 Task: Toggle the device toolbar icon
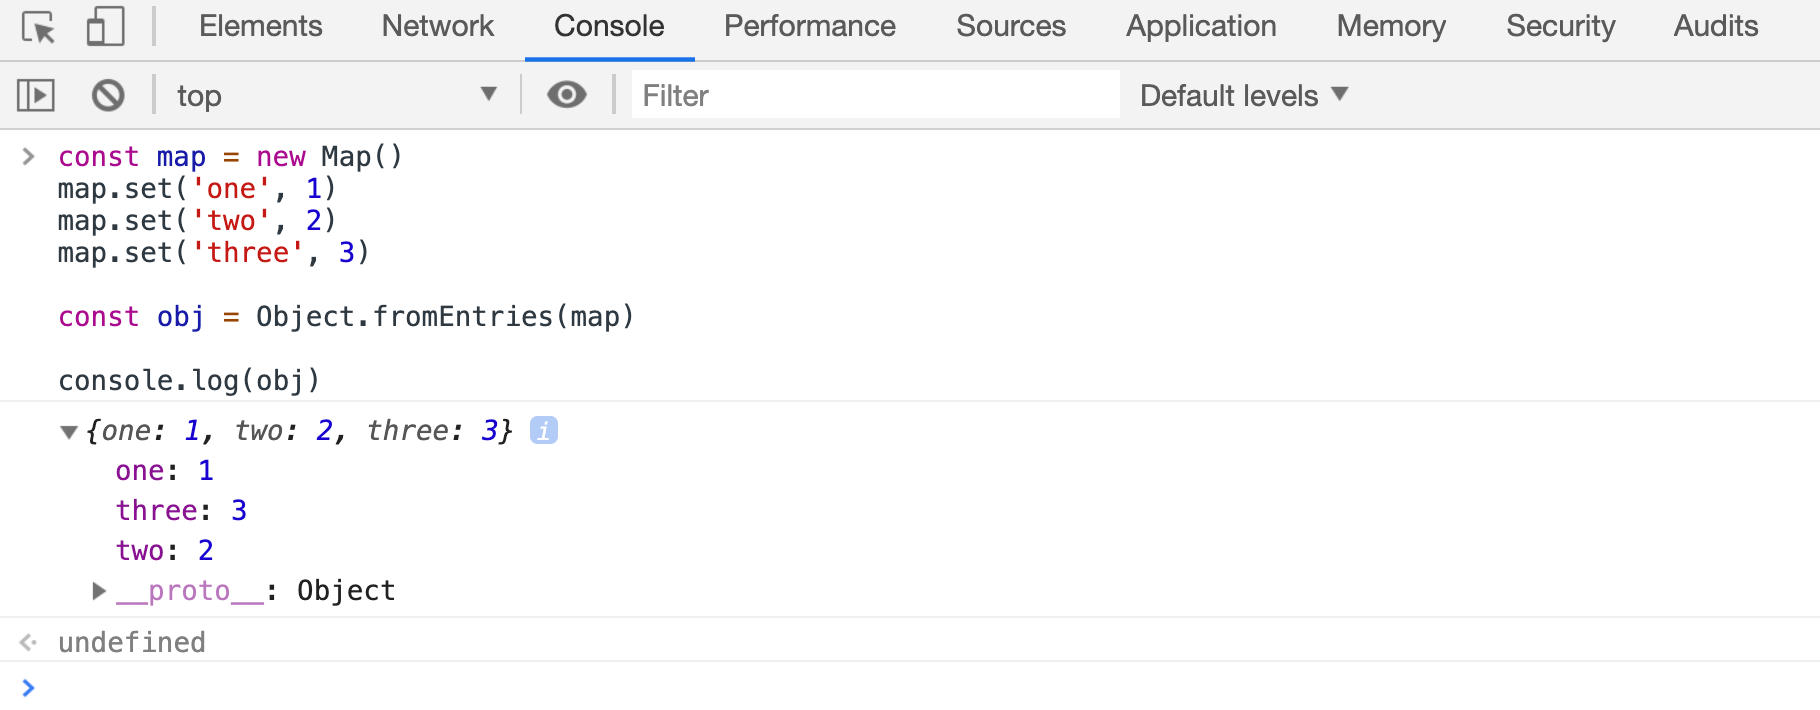[105, 27]
